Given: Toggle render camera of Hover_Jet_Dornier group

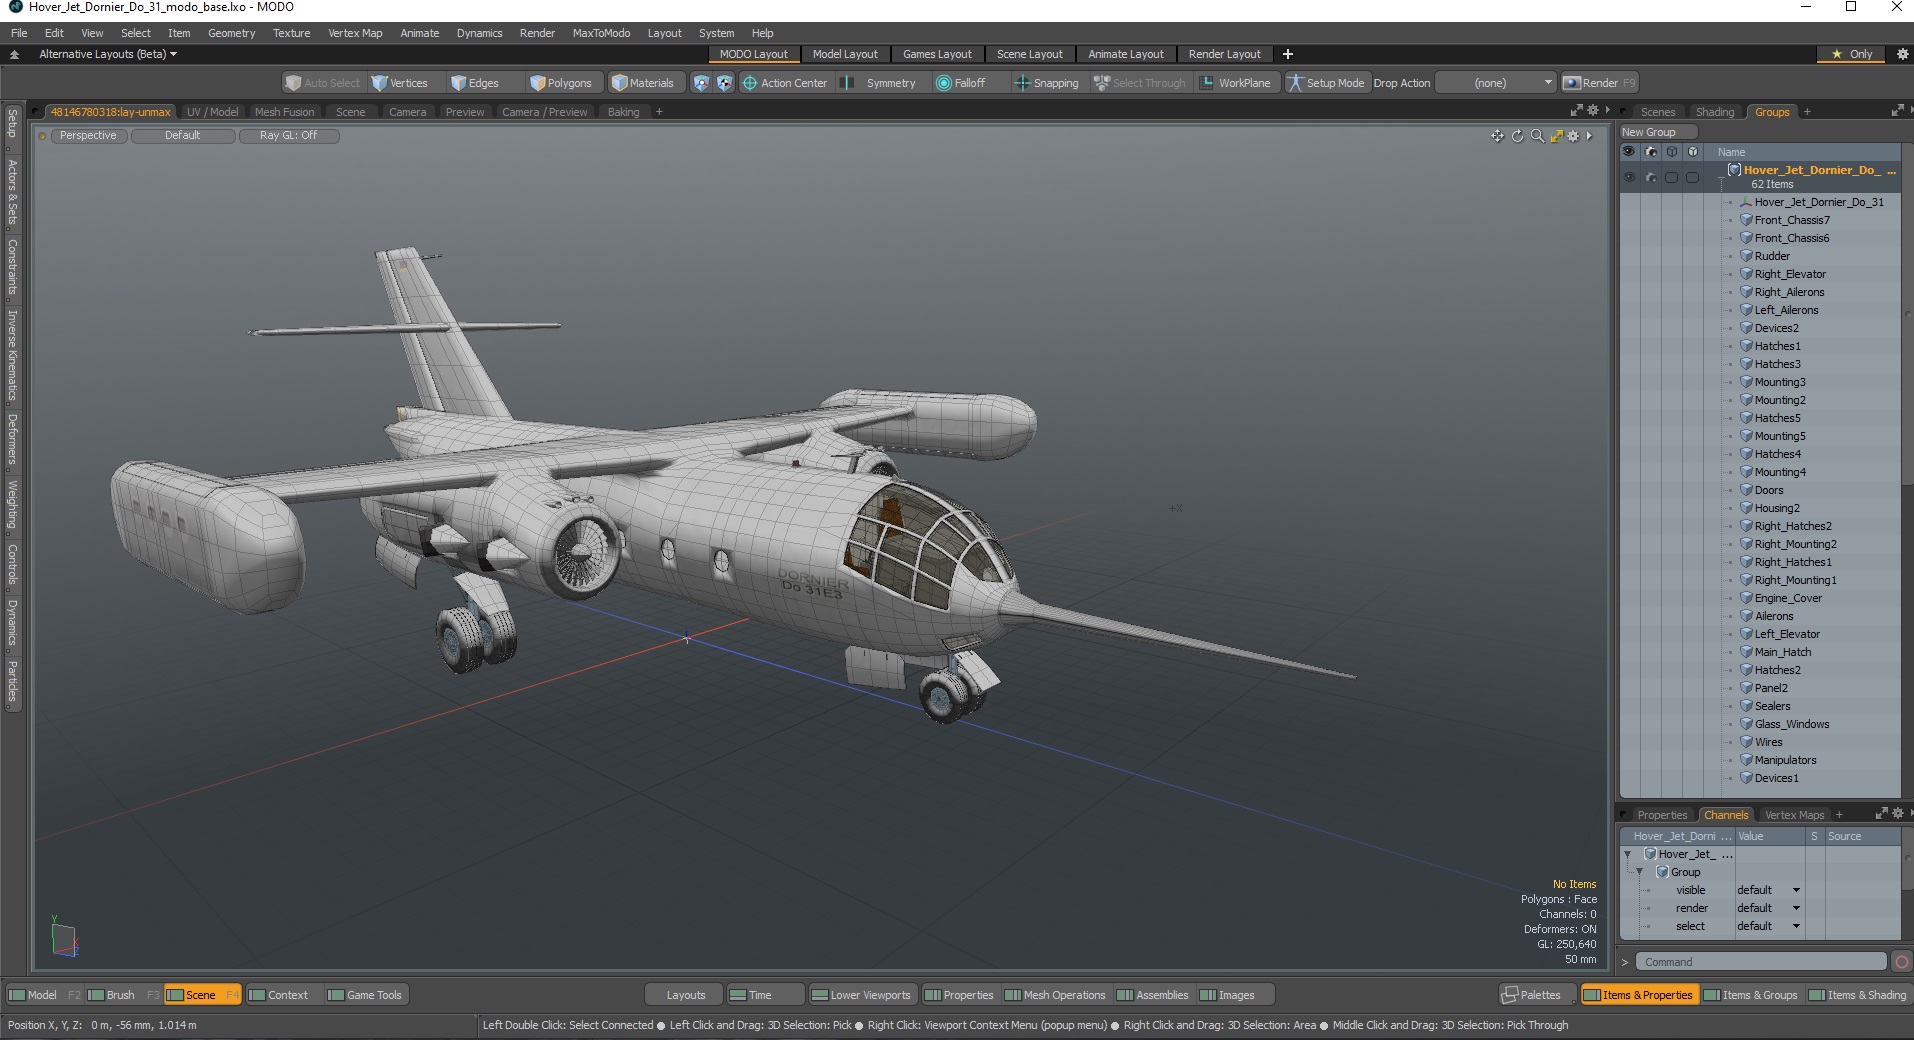Looking at the screenshot, I should [x=1651, y=177].
